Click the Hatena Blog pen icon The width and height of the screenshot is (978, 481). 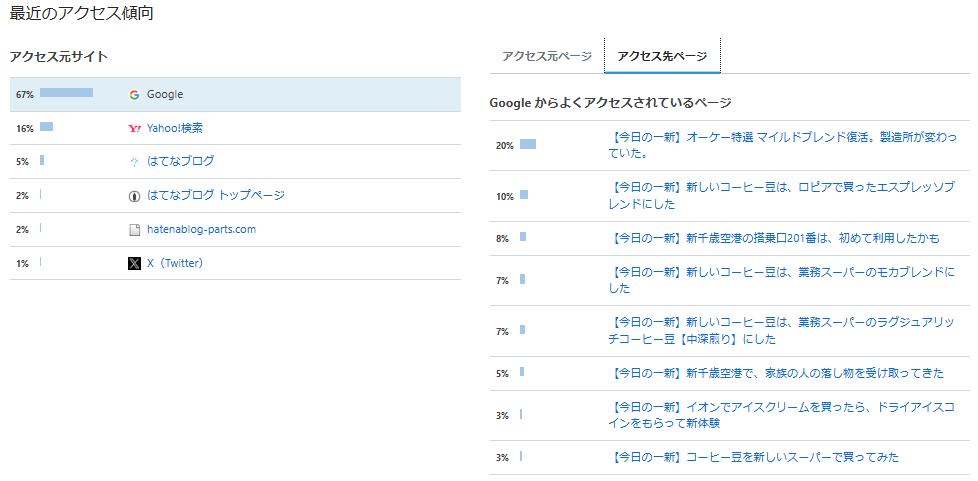pos(133,162)
